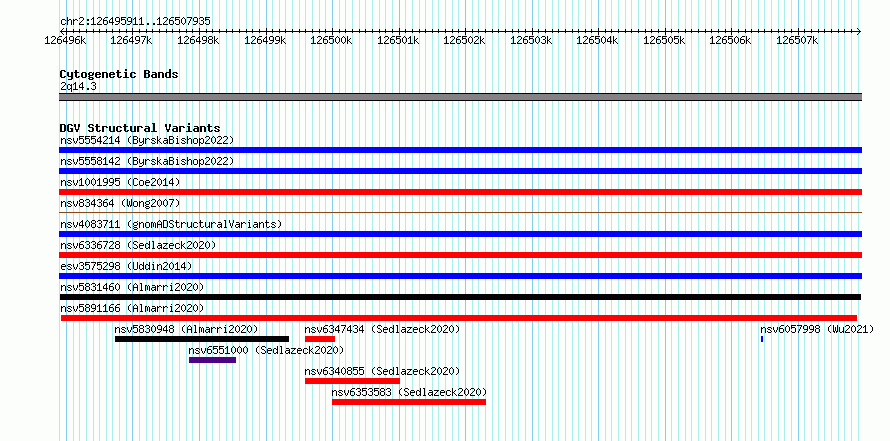Click the black bar under nsv5831460
The width and height of the screenshot is (890, 441).
pyautogui.click(x=460, y=297)
